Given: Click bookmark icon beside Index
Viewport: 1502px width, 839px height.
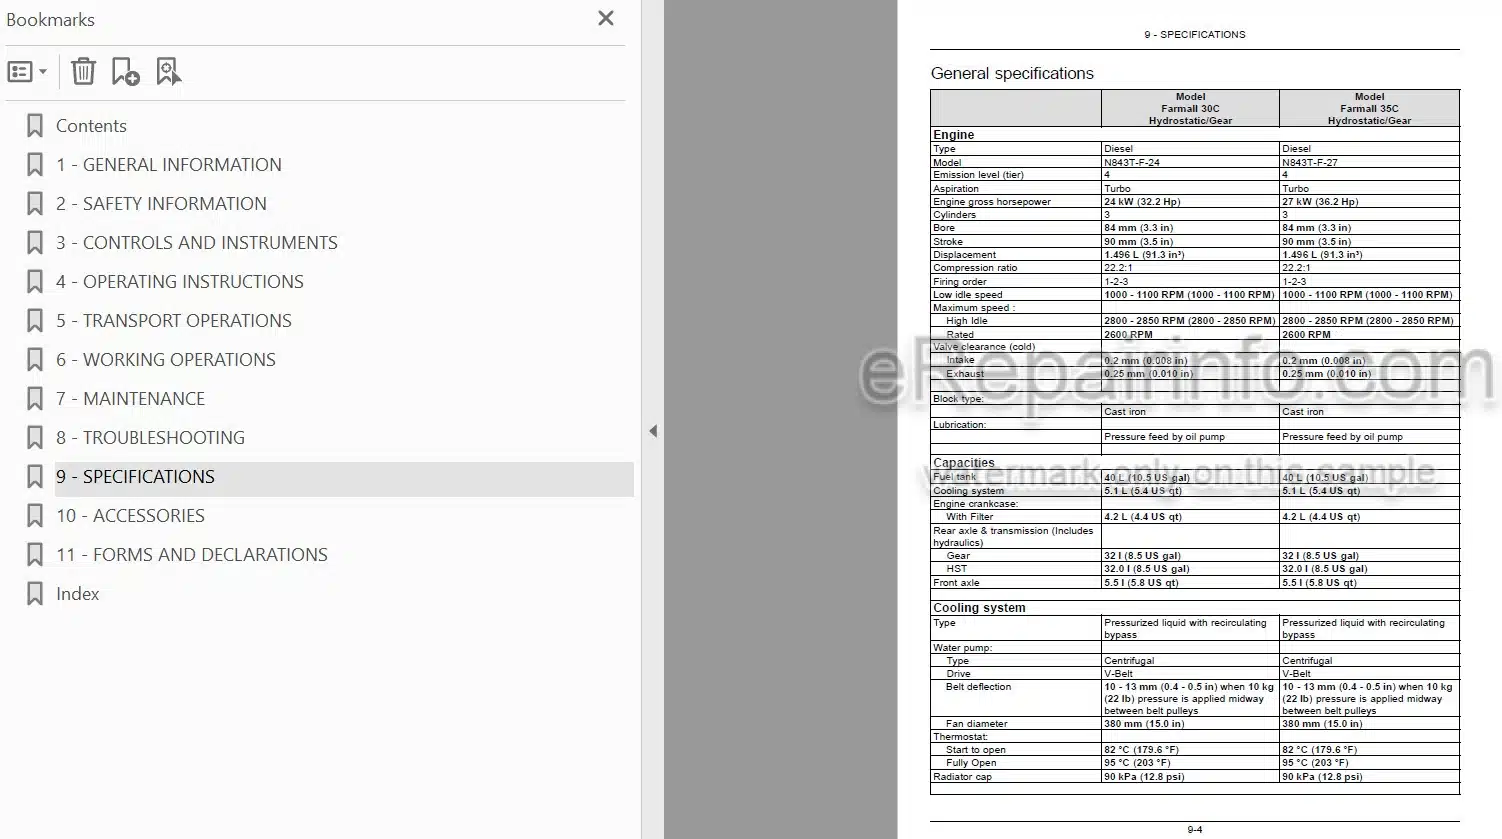Looking at the screenshot, I should point(35,594).
